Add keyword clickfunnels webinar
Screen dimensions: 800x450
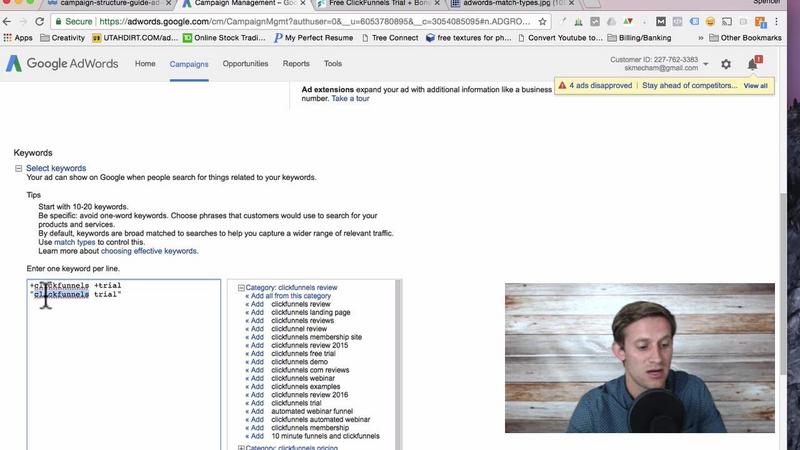(x=255, y=378)
